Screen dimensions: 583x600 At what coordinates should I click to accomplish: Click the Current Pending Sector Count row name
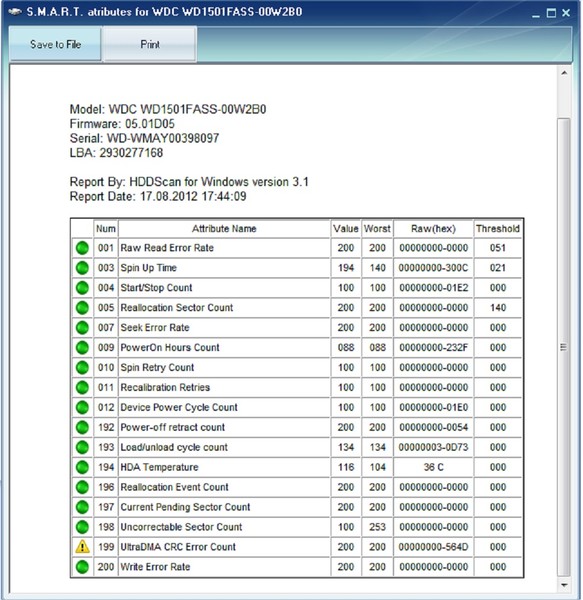[x=185, y=507]
